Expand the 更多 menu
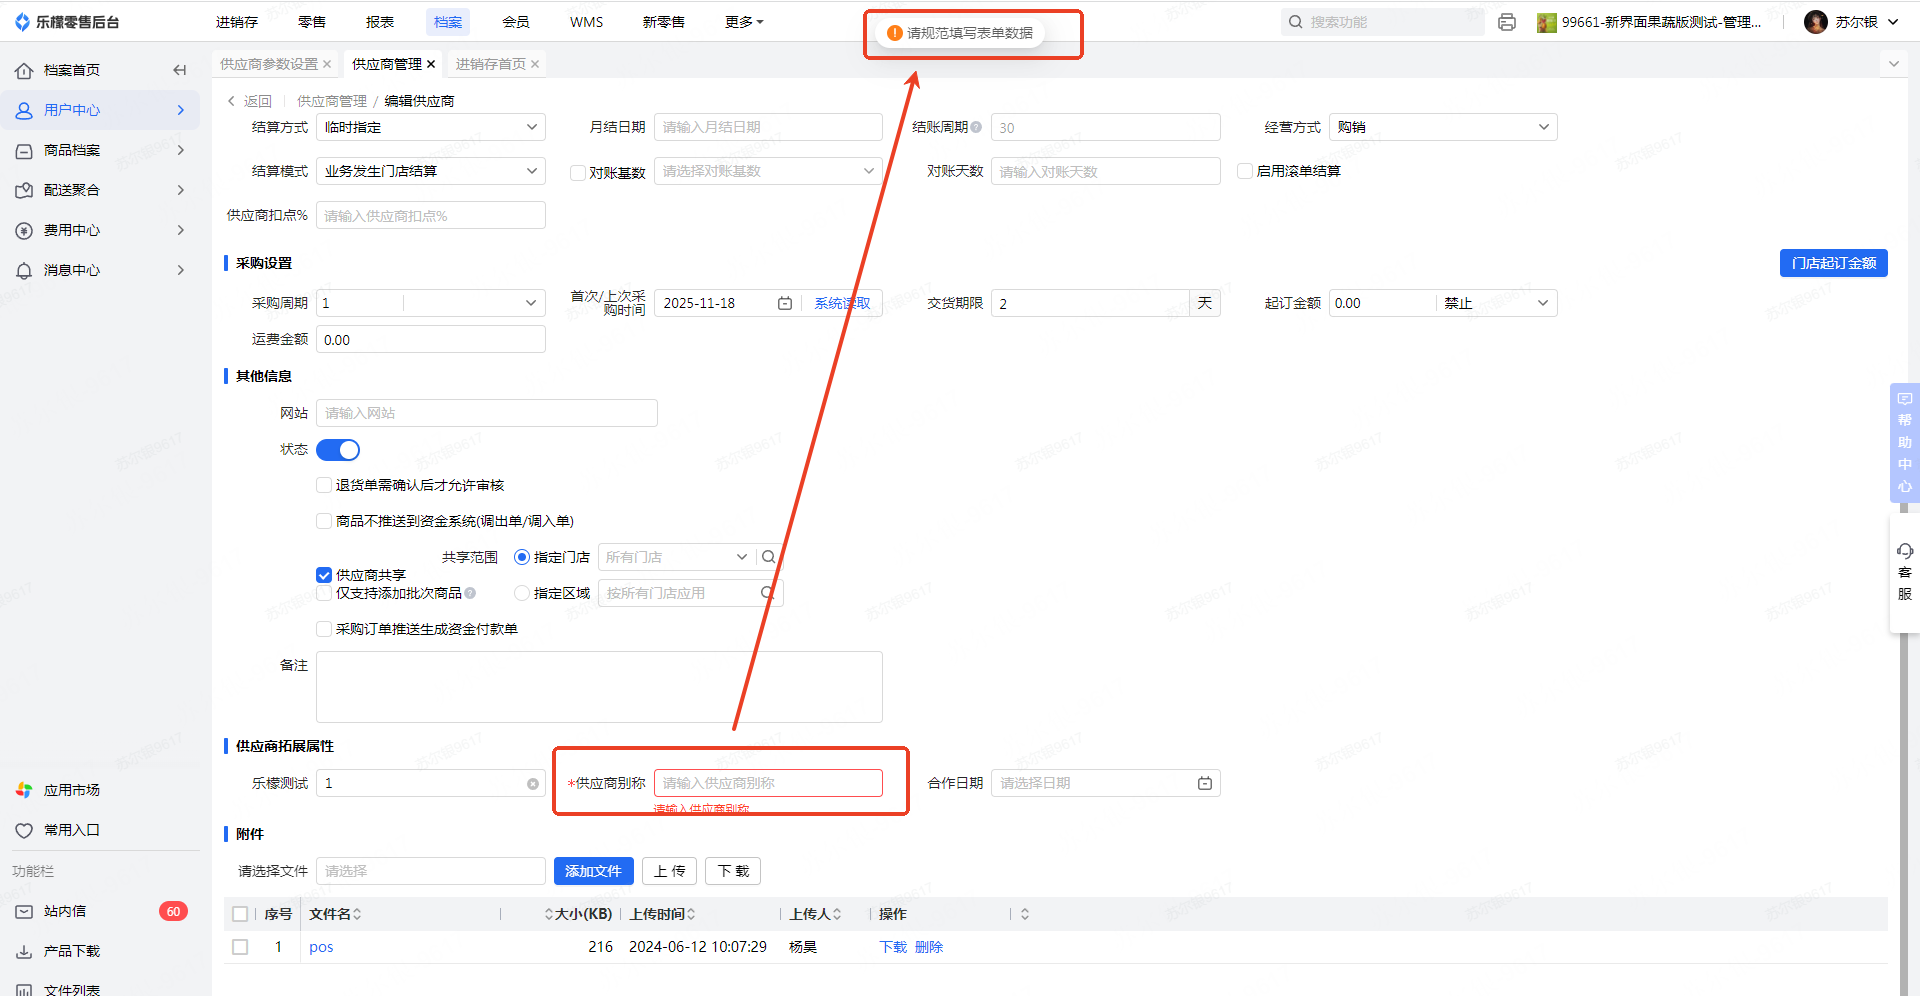 point(744,22)
